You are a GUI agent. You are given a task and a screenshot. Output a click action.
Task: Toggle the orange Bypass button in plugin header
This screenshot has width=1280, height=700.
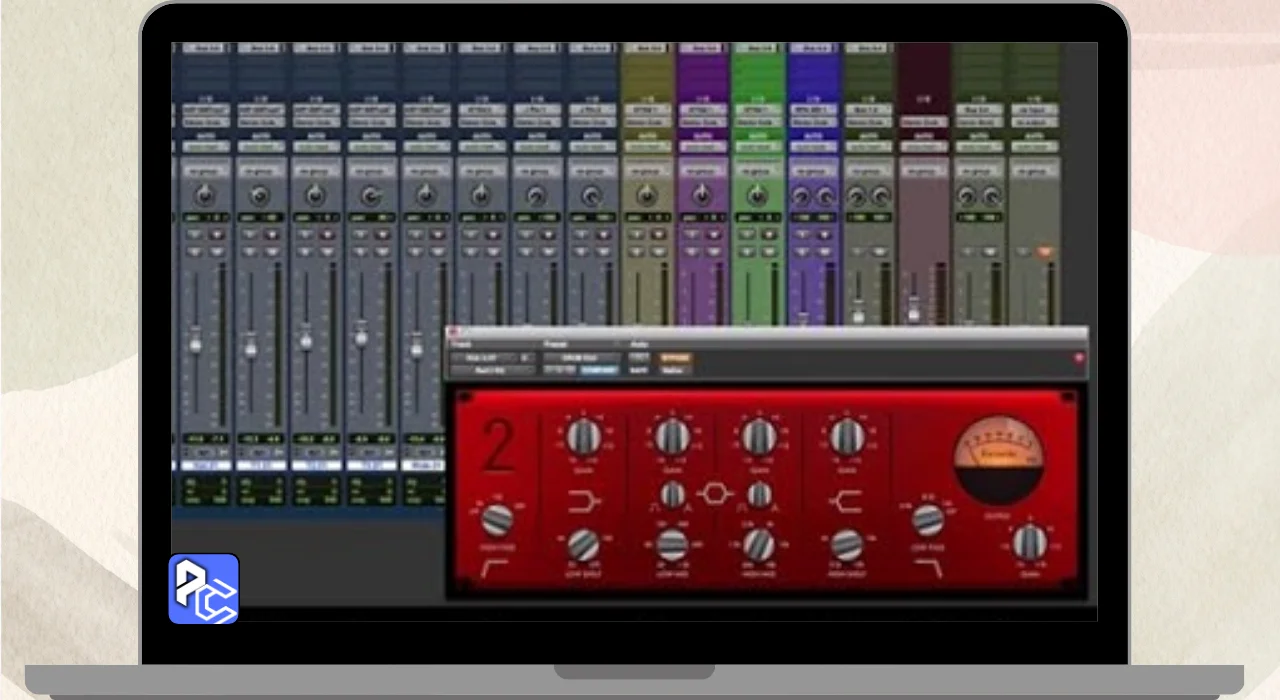tap(676, 358)
